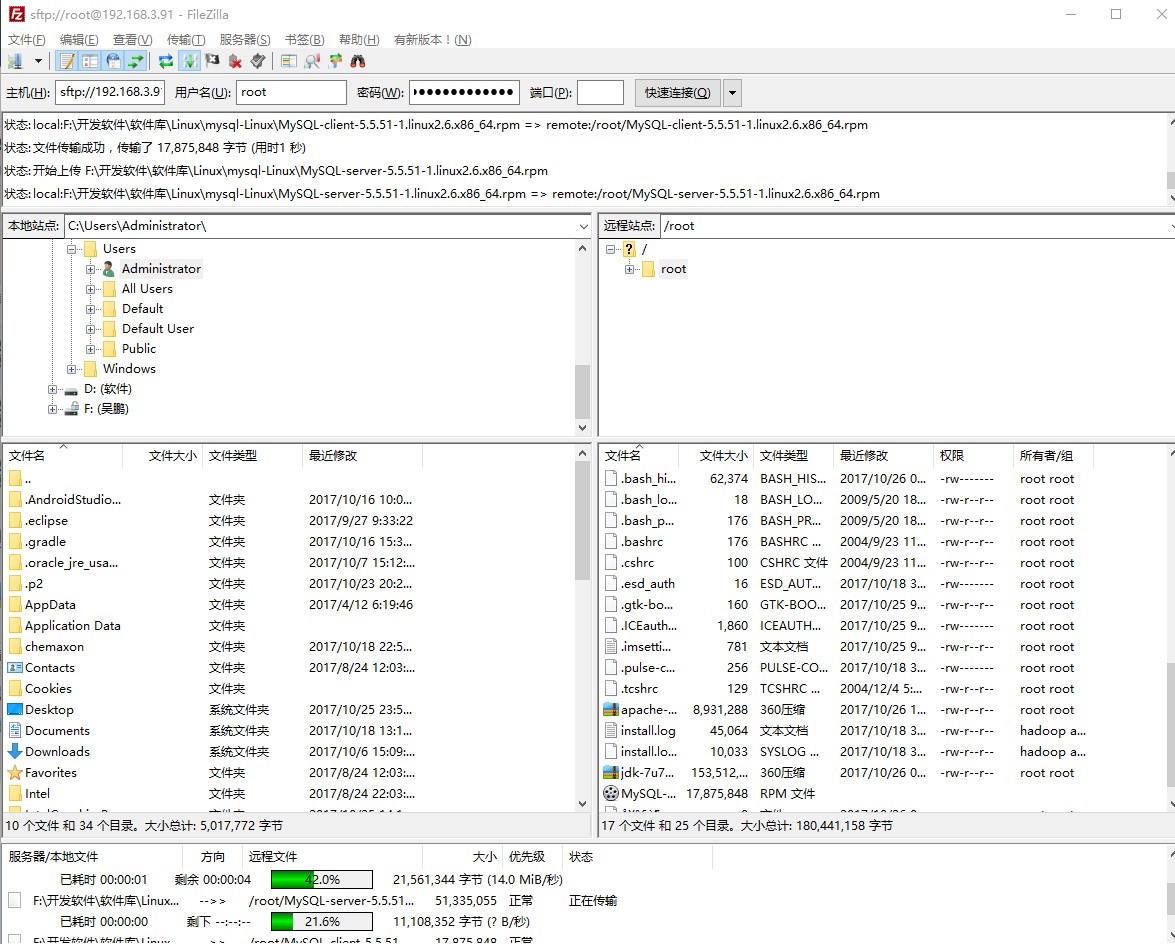Open directory listing filters icon
Screen dimensions: 1175x944
pyautogui.click(x=289, y=61)
